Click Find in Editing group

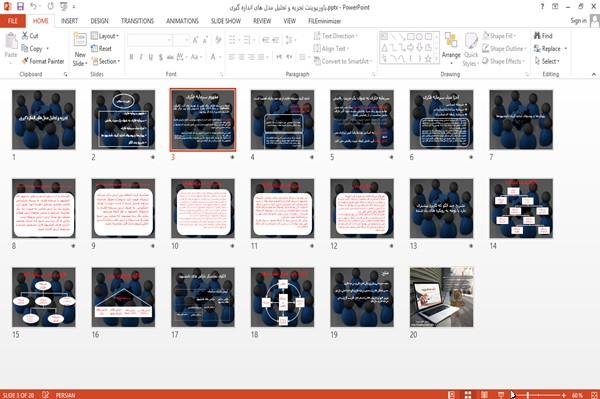[543, 36]
